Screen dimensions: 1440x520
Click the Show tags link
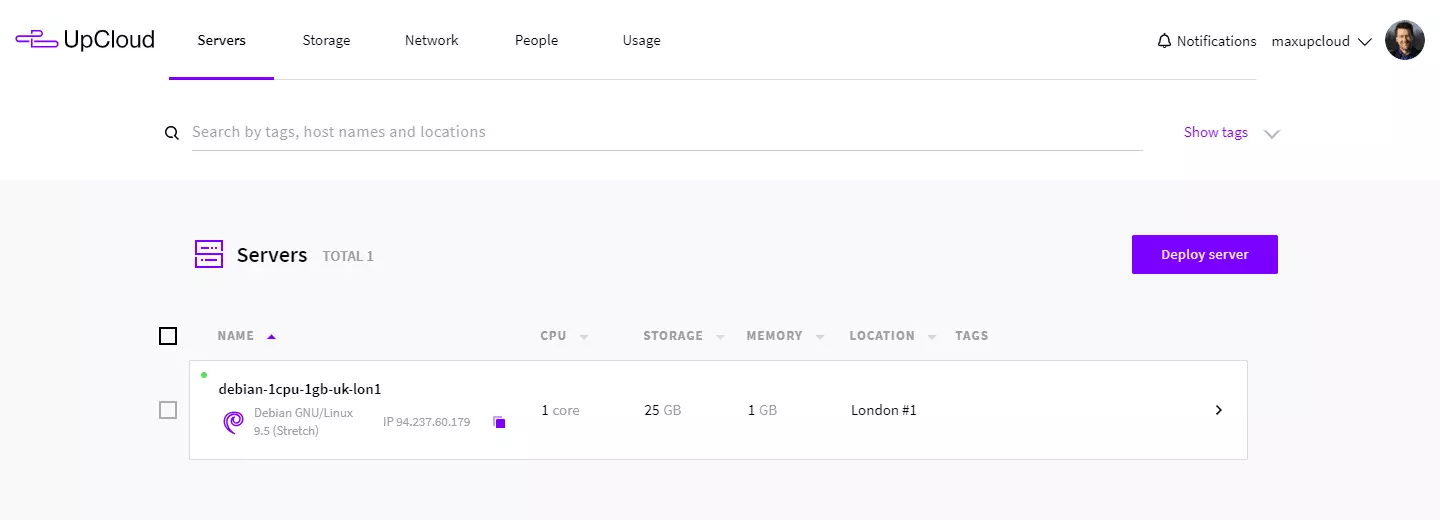1216,132
